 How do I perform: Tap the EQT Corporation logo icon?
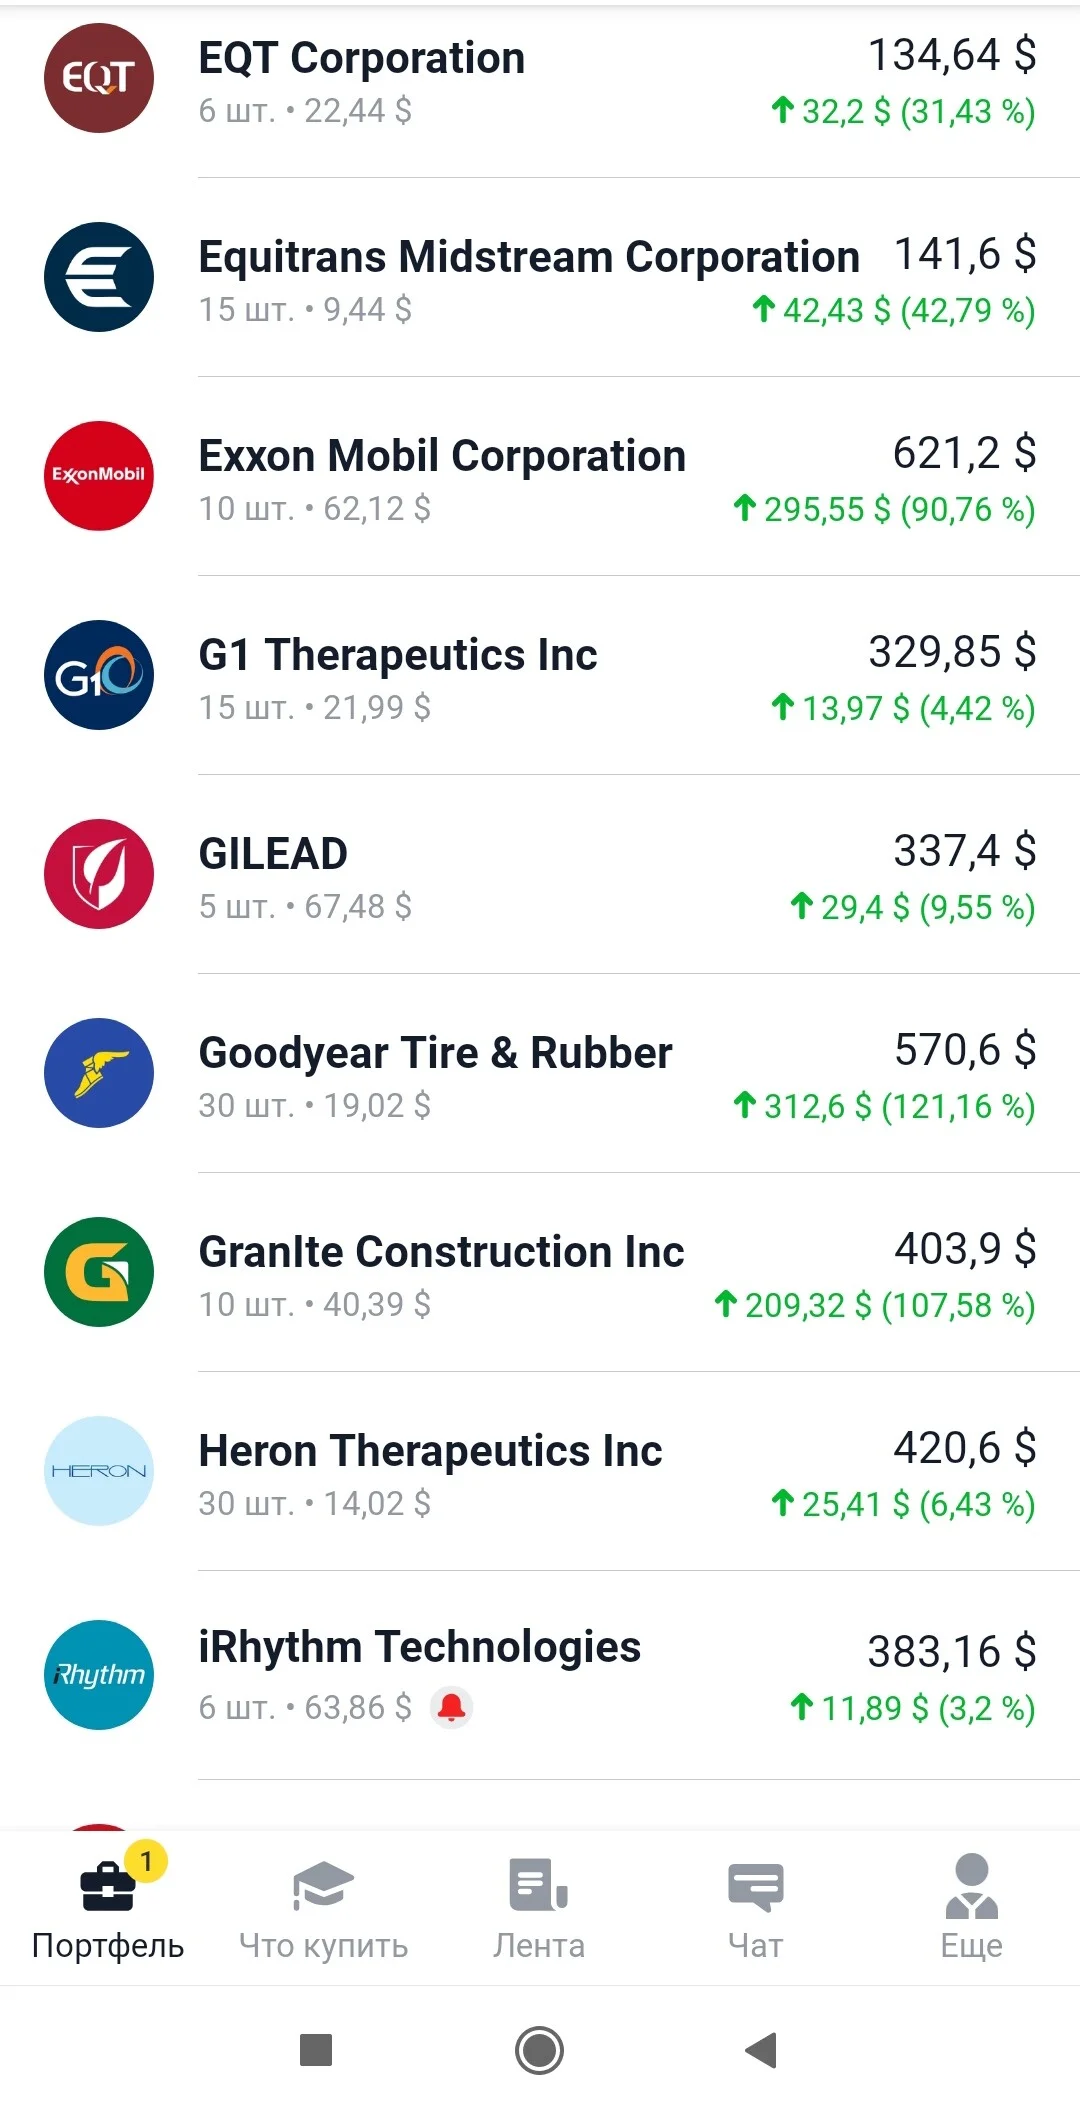click(x=99, y=78)
